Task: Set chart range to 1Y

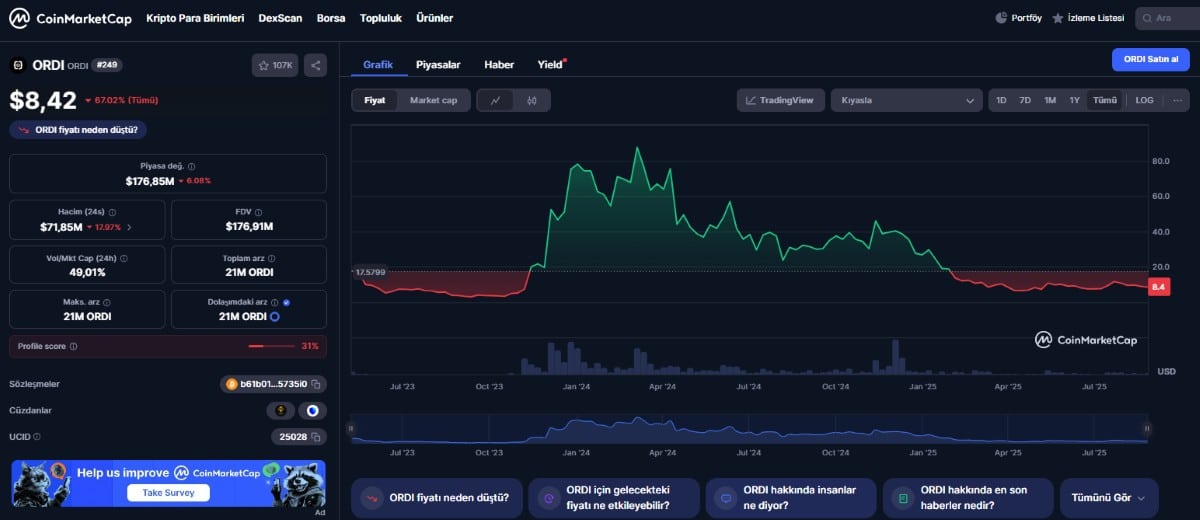Action: pyautogui.click(x=1074, y=100)
